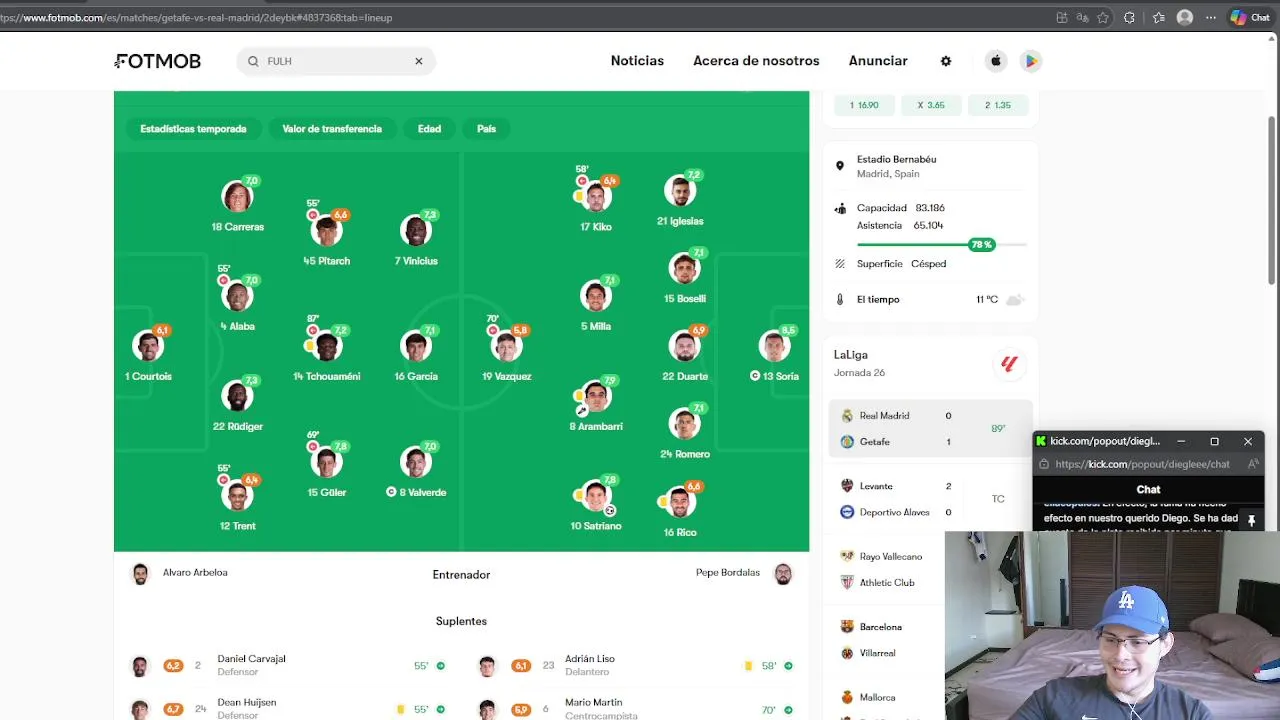The image size is (1280, 720).
Task: Open Arambarri player photo
Action: [x=595, y=396]
